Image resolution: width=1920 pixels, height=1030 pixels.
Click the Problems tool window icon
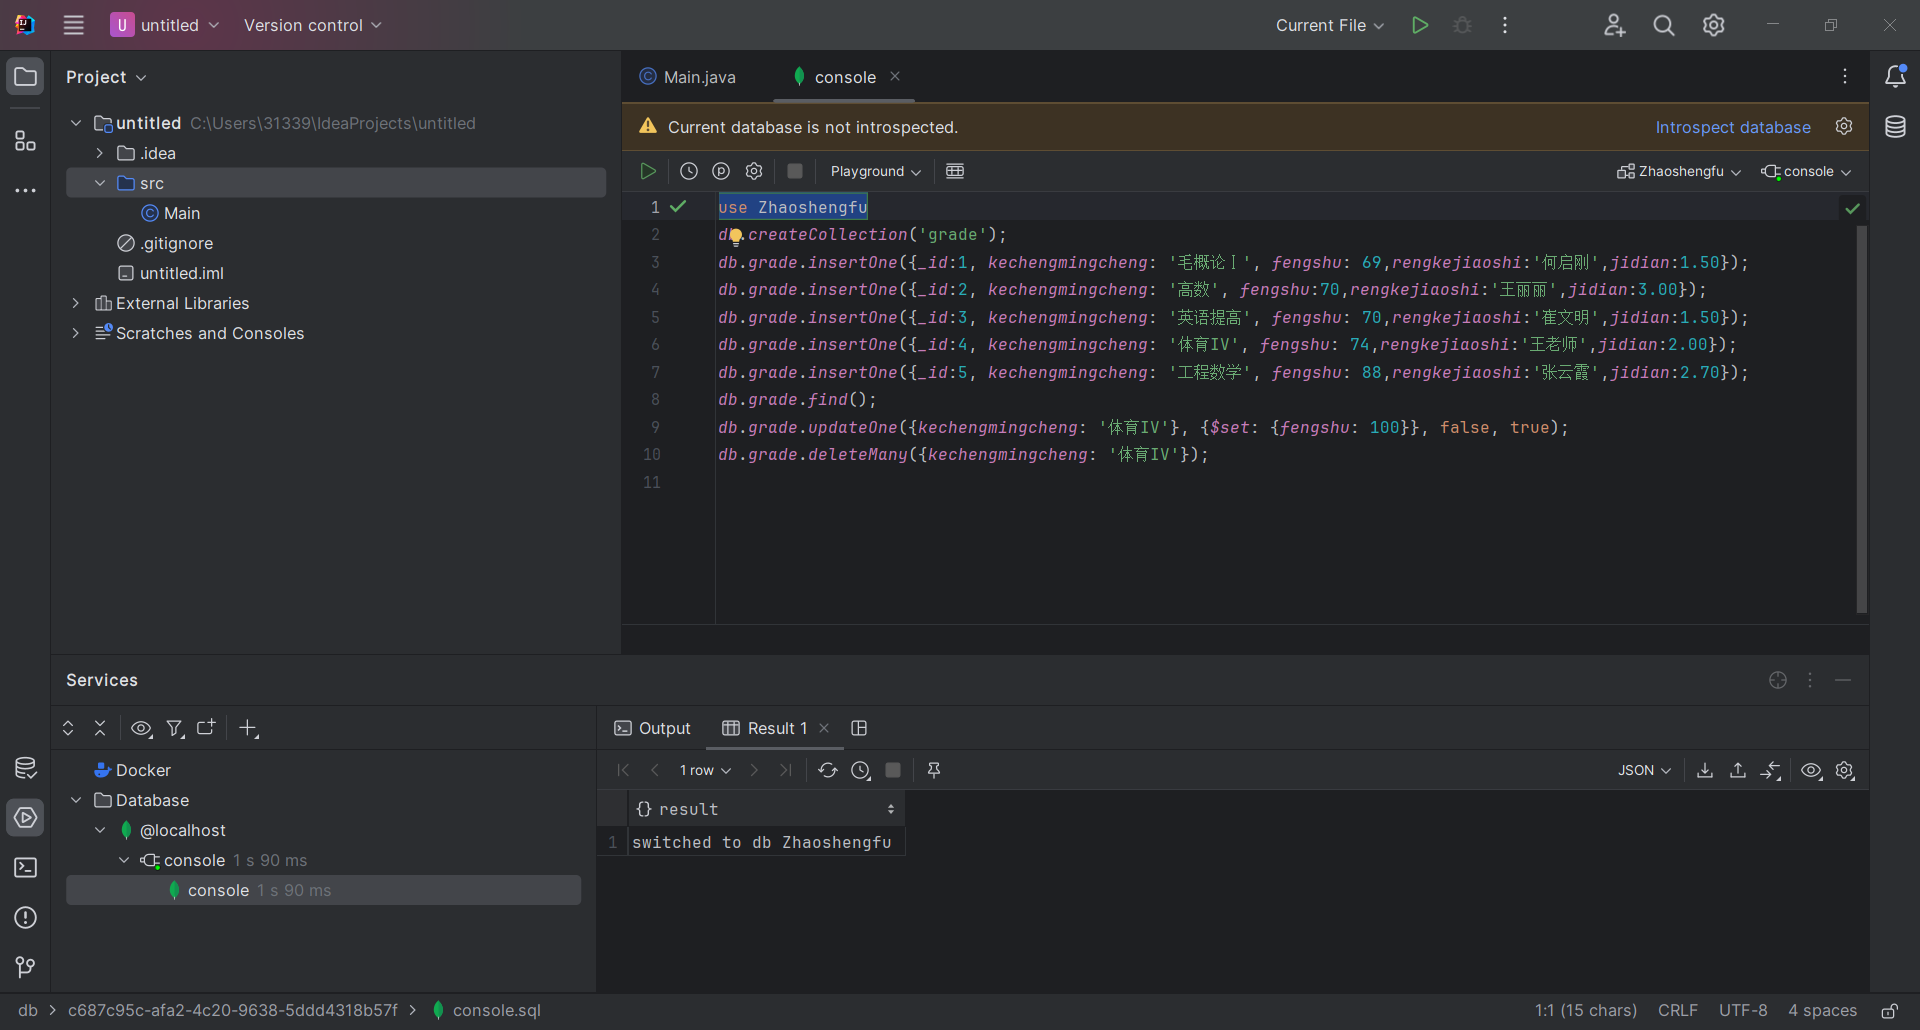(25, 918)
